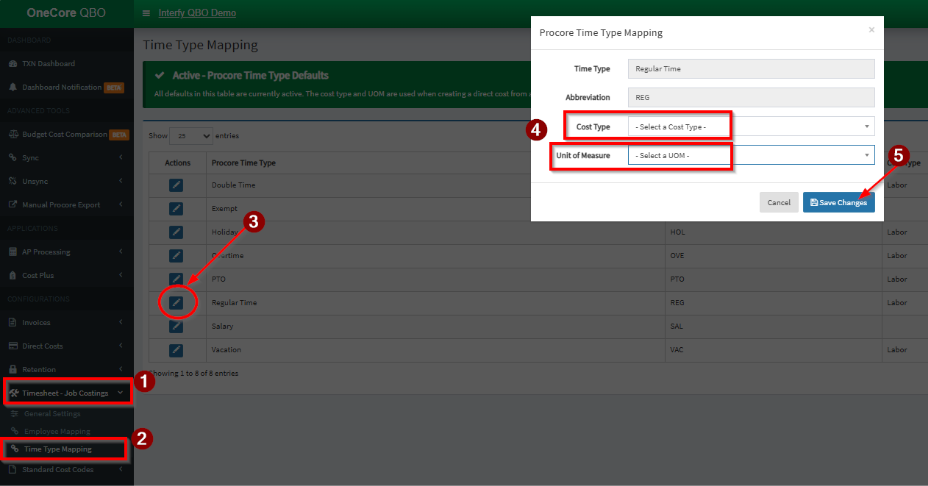Open the Unit of Measure dropdown
Viewport: 928px width, 486px height.
(x=751, y=155)
